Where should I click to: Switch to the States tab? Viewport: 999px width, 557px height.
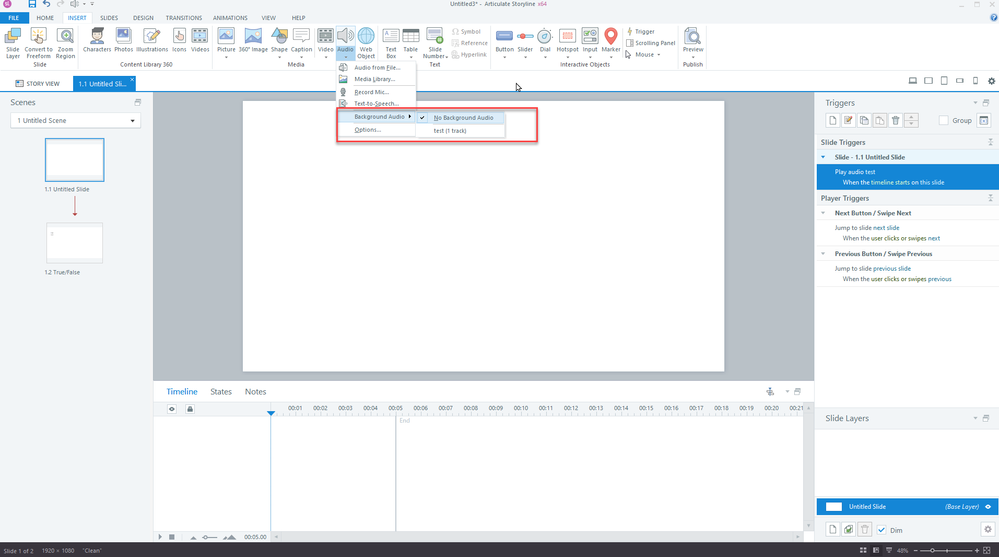(x=221, y=392)
